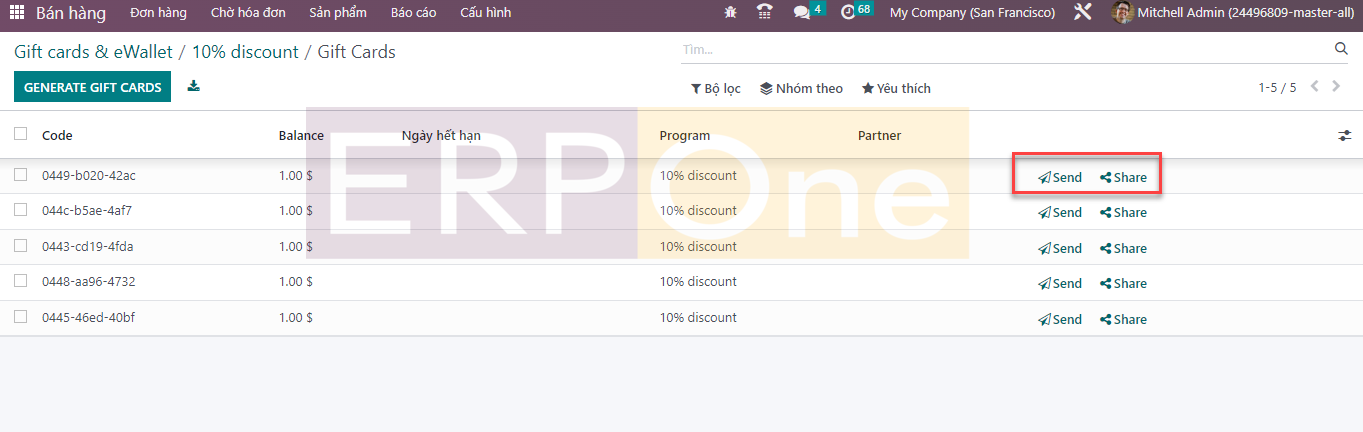Viewport: 1363px width, 432px height.
Task: Click the debug bug icon
Action: (730, 13)
